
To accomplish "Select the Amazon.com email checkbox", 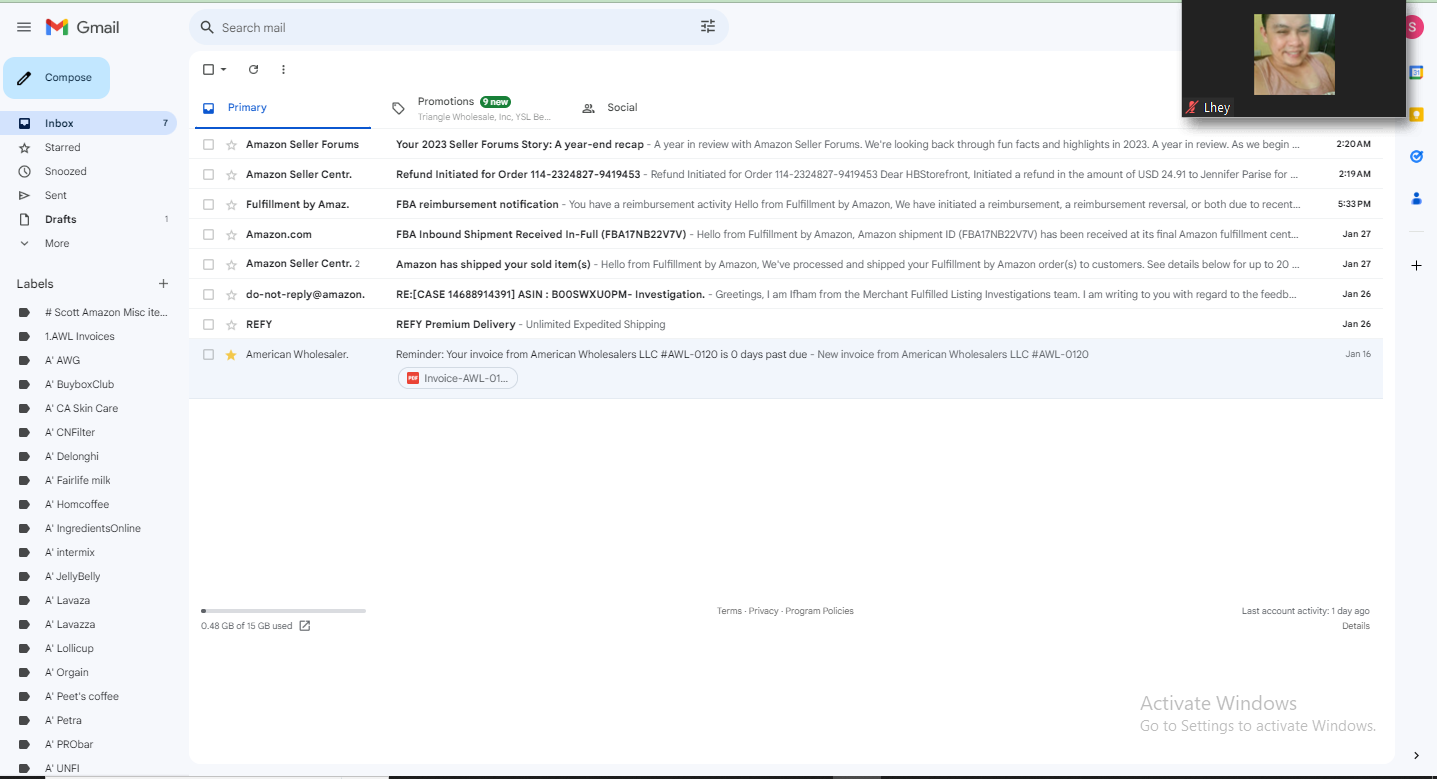I will click(208, 234).
